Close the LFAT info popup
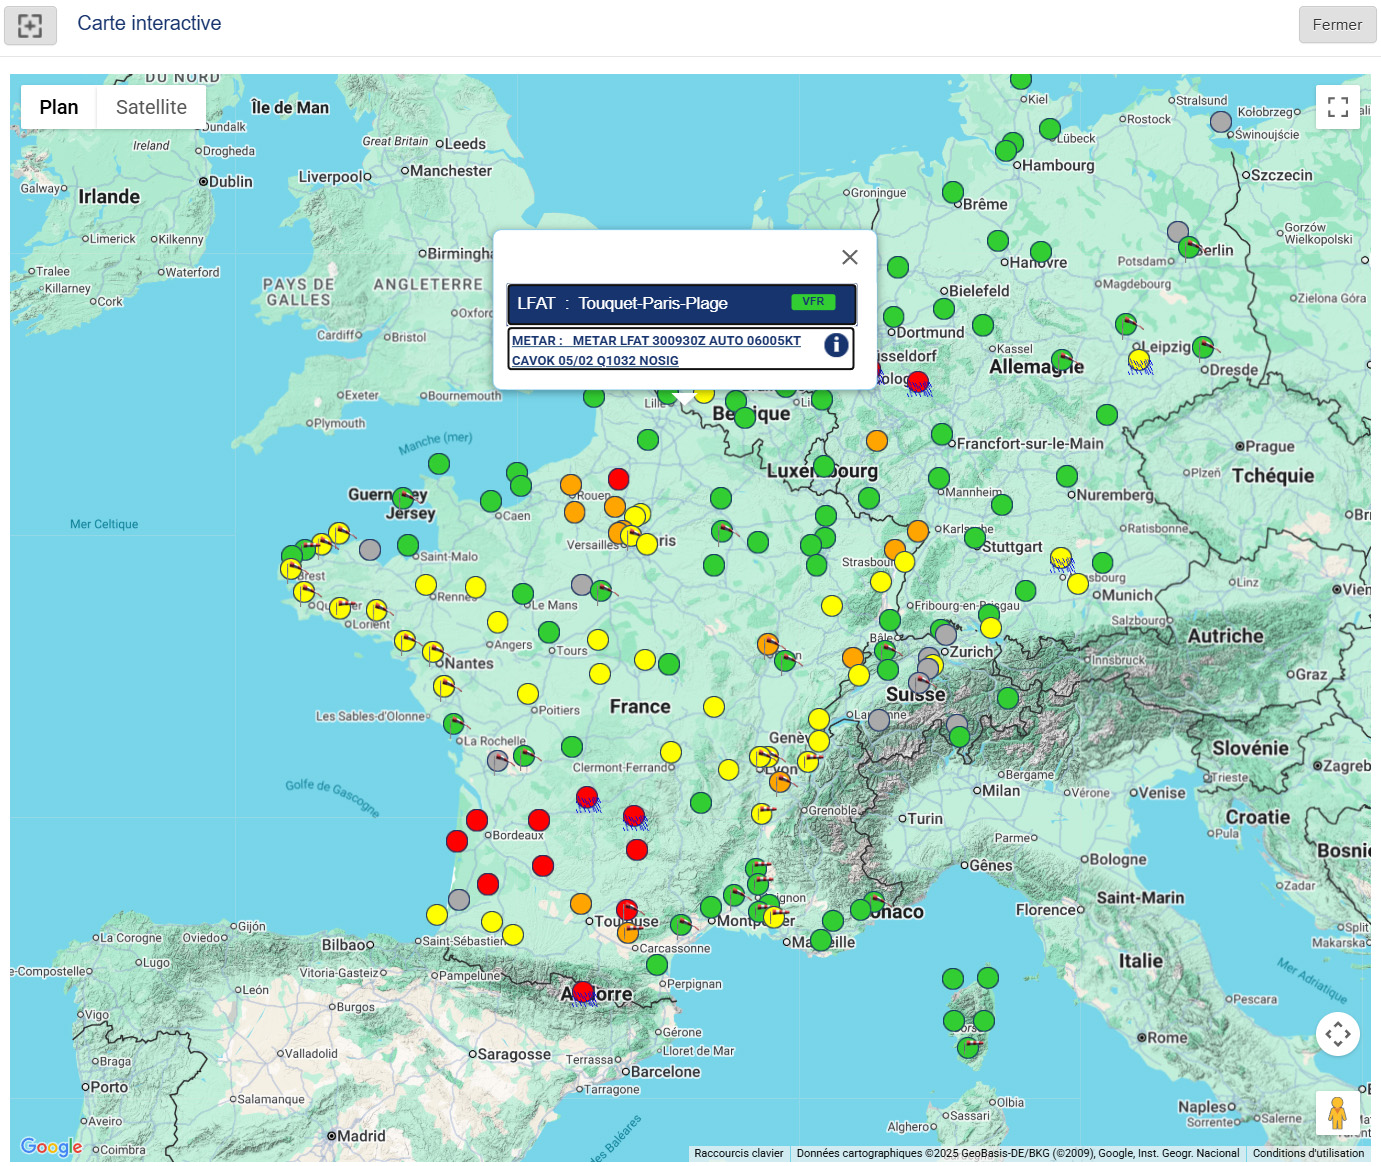The image size is (1381, 1166). tap(850, 257)
